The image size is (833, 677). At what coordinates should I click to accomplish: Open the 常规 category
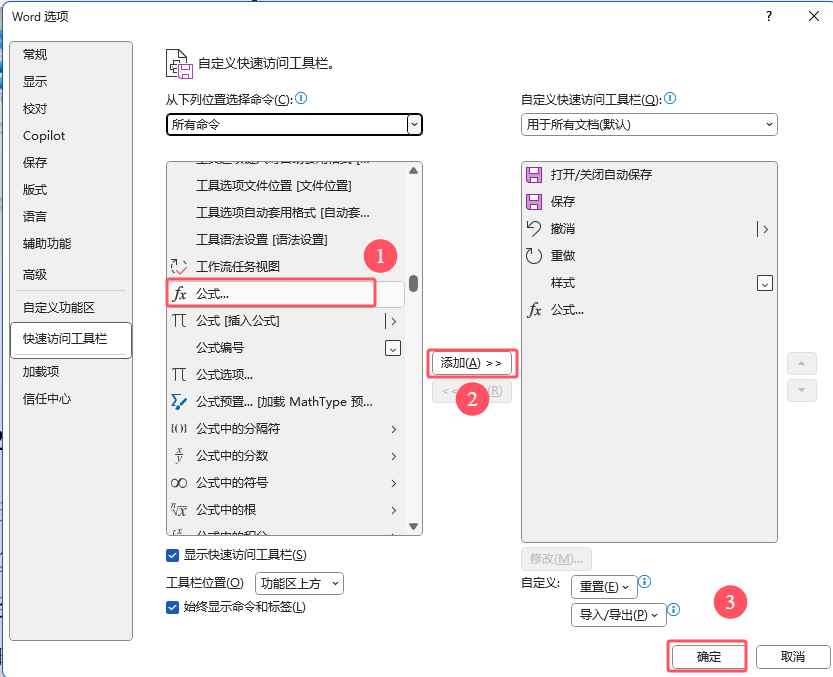[x=71, y=54]
